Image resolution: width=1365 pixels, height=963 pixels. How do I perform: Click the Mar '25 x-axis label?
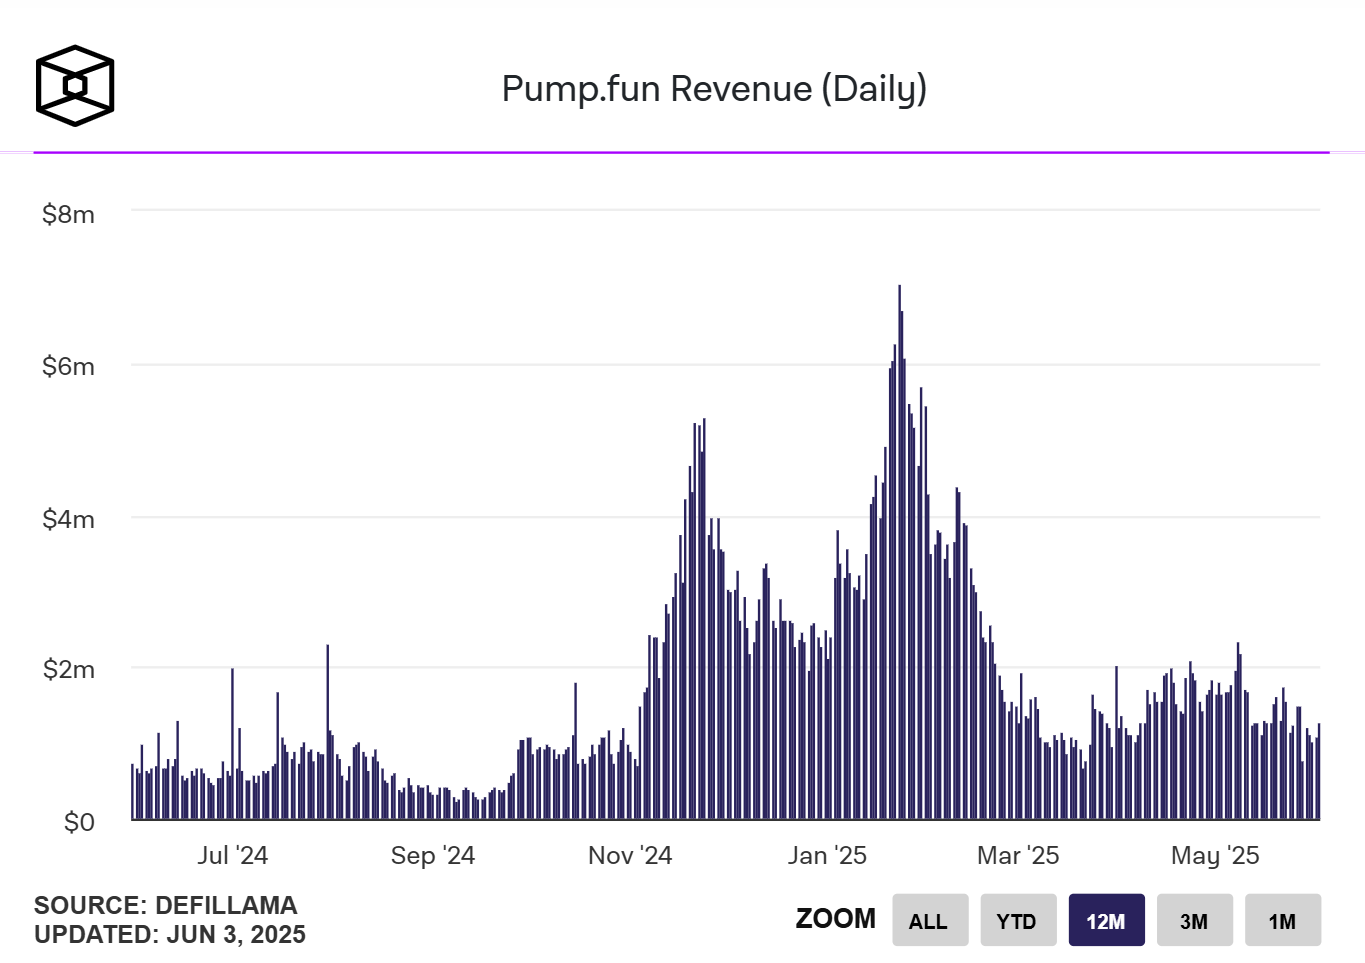coord(1018,855)
